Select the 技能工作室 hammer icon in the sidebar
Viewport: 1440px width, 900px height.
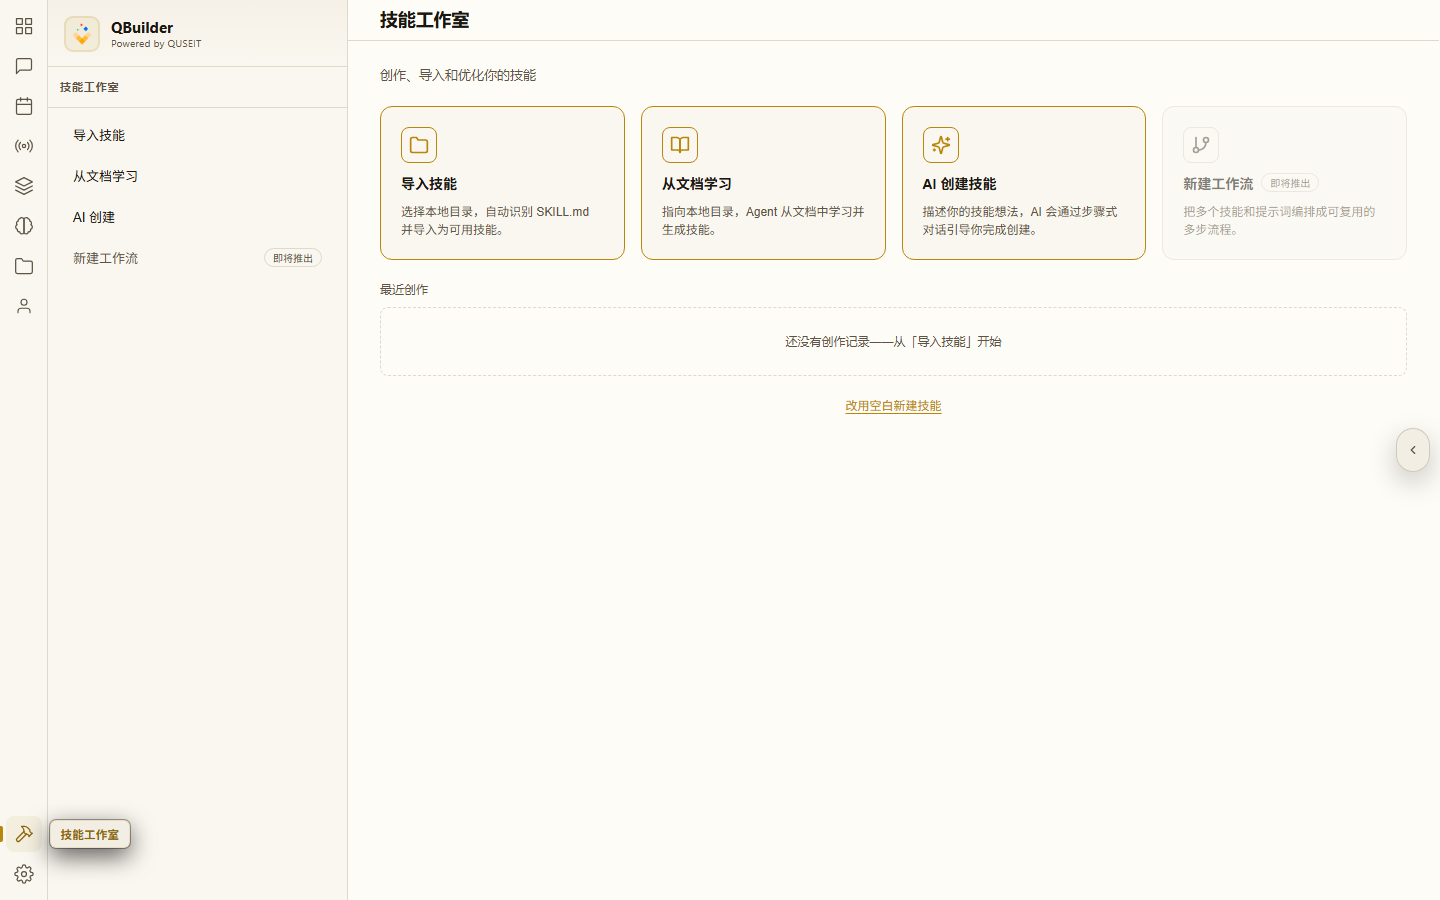24,834
